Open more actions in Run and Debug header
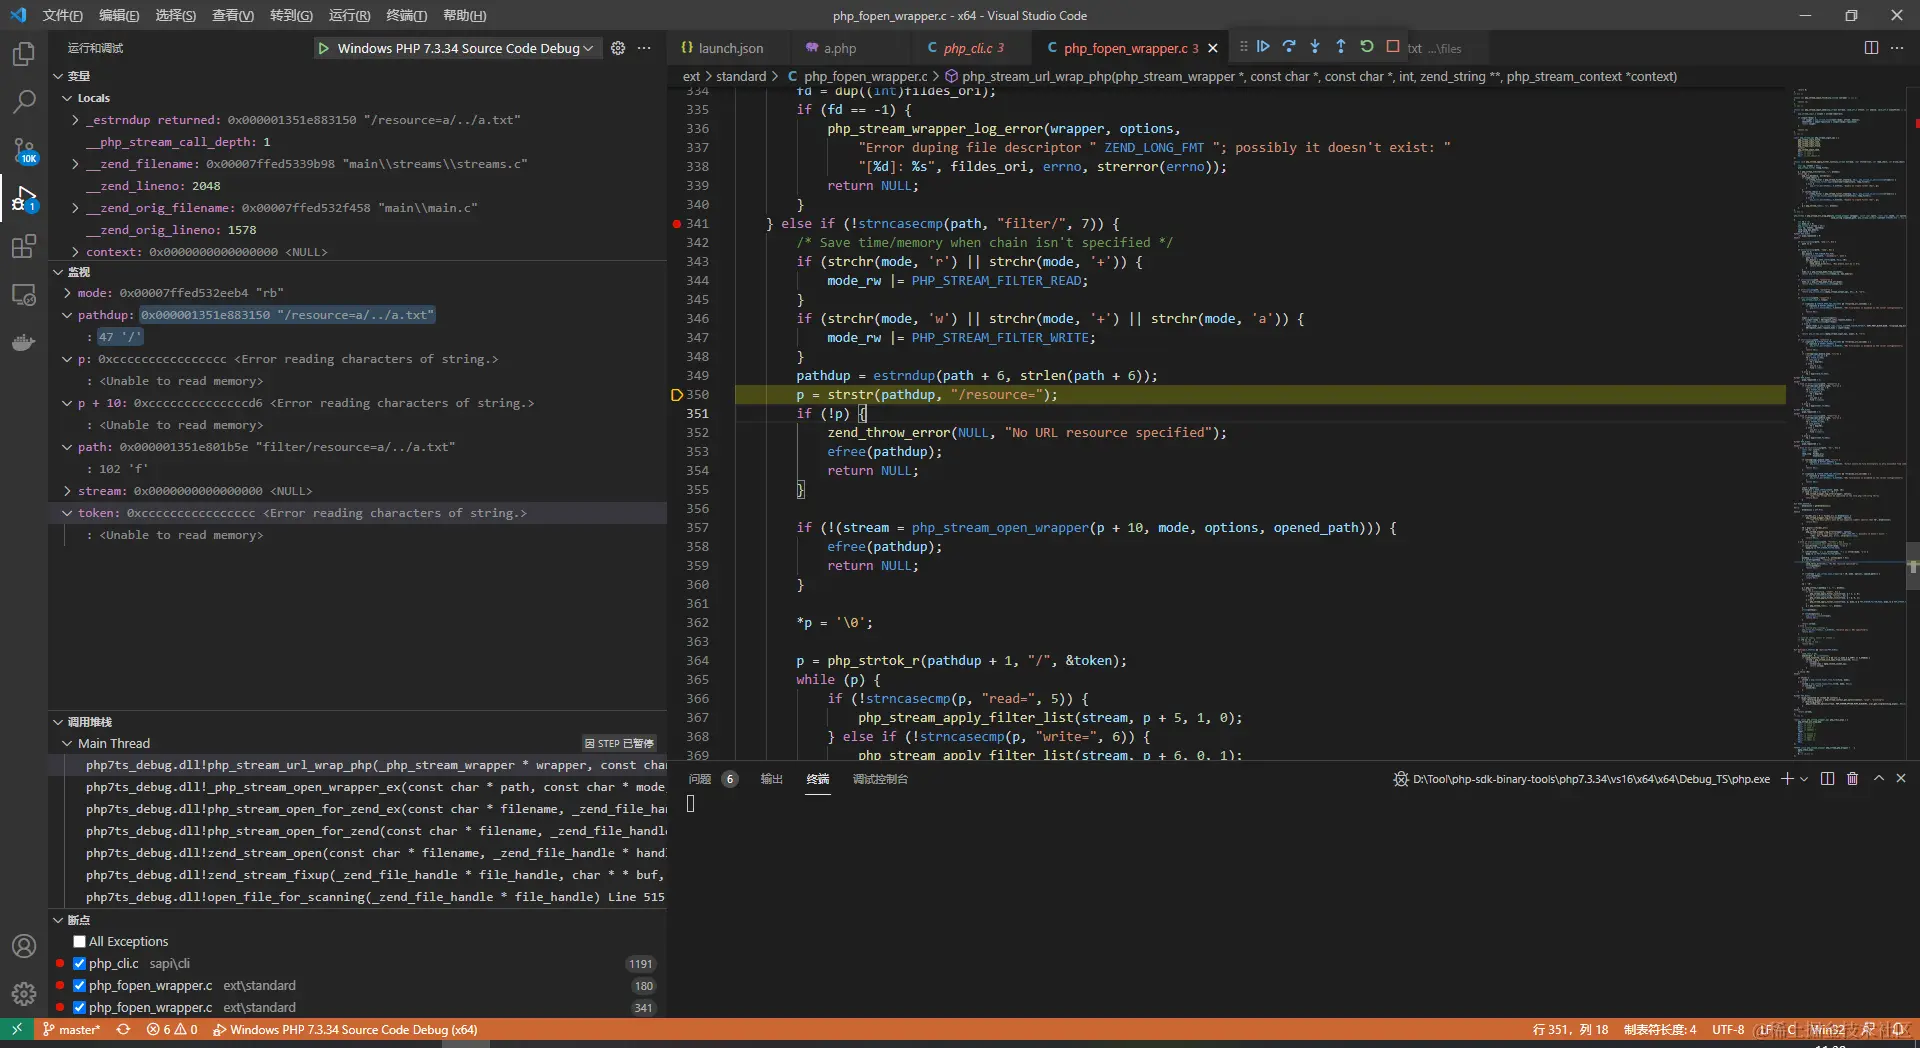Viewport: 1920px width, 1048px height. (x=644, y=48)
